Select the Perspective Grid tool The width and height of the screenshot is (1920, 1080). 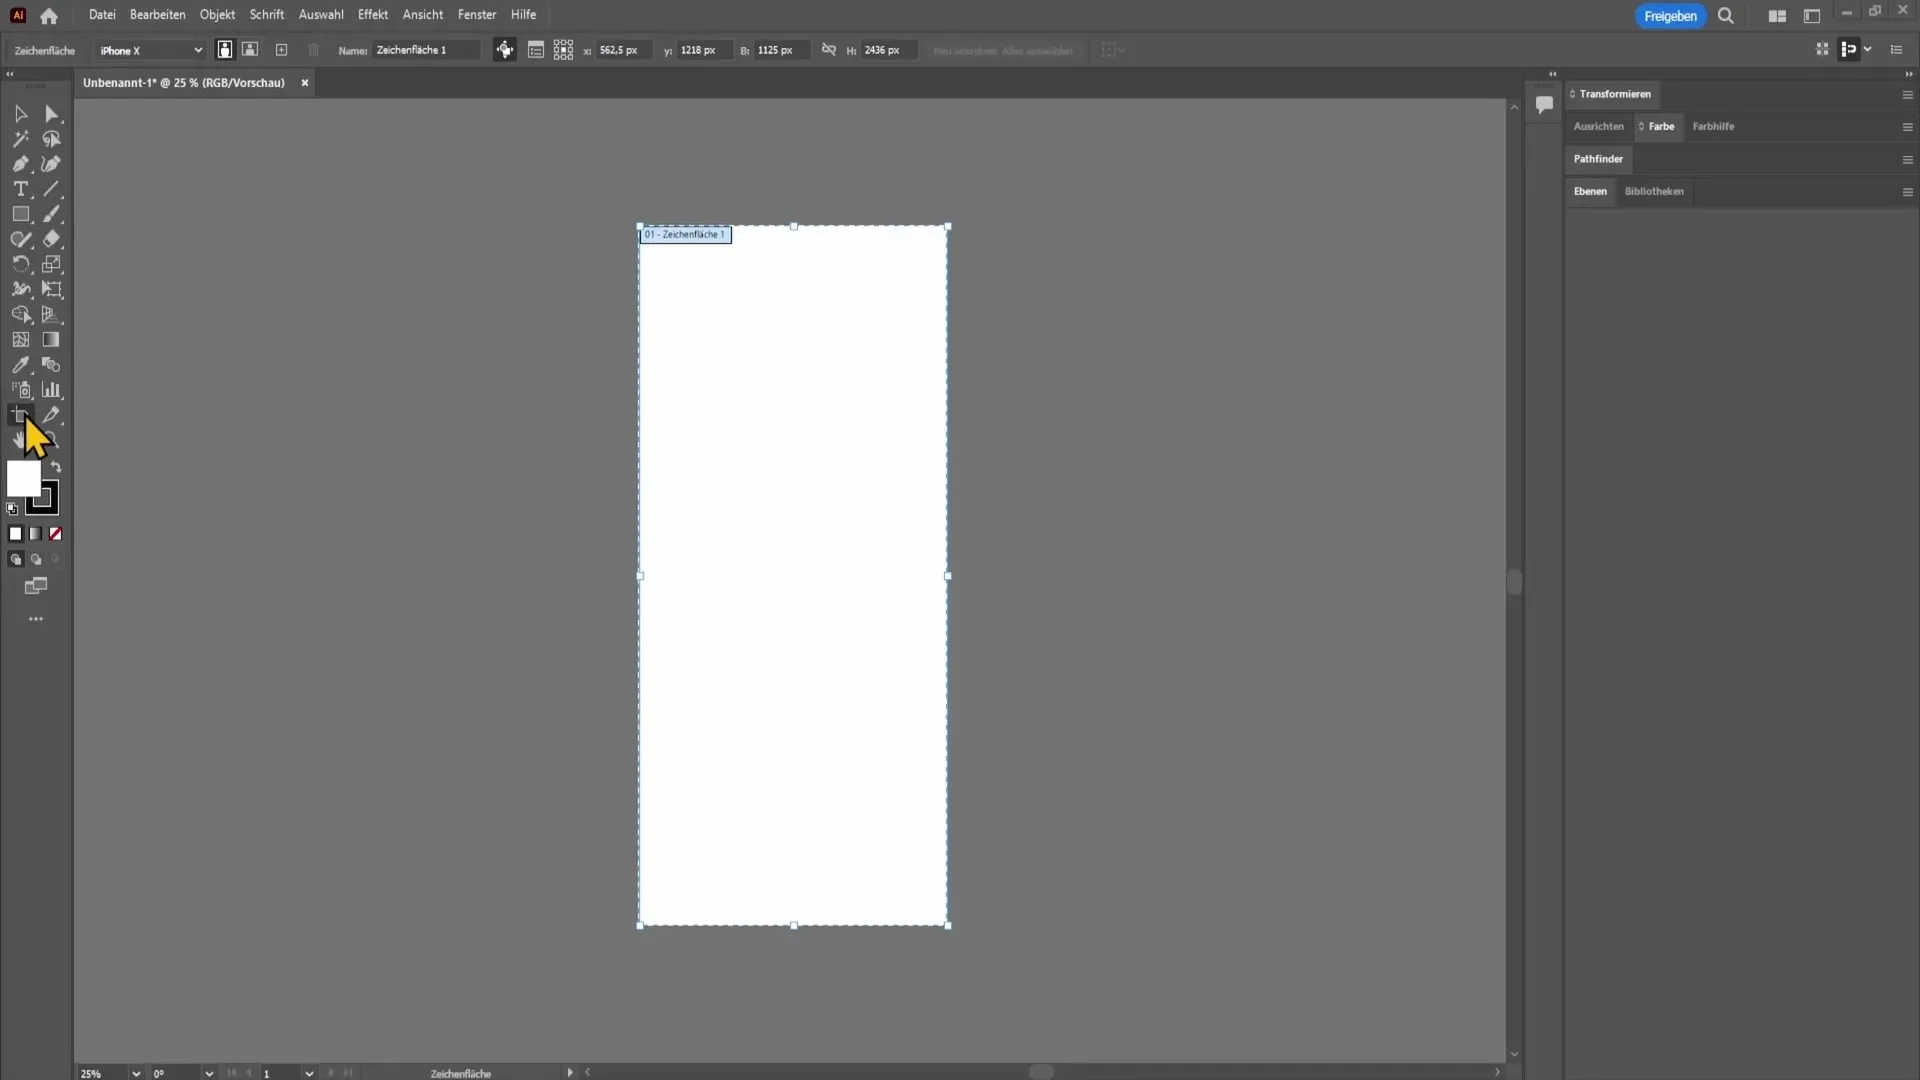pyautogui.click(x=52, y=314)
